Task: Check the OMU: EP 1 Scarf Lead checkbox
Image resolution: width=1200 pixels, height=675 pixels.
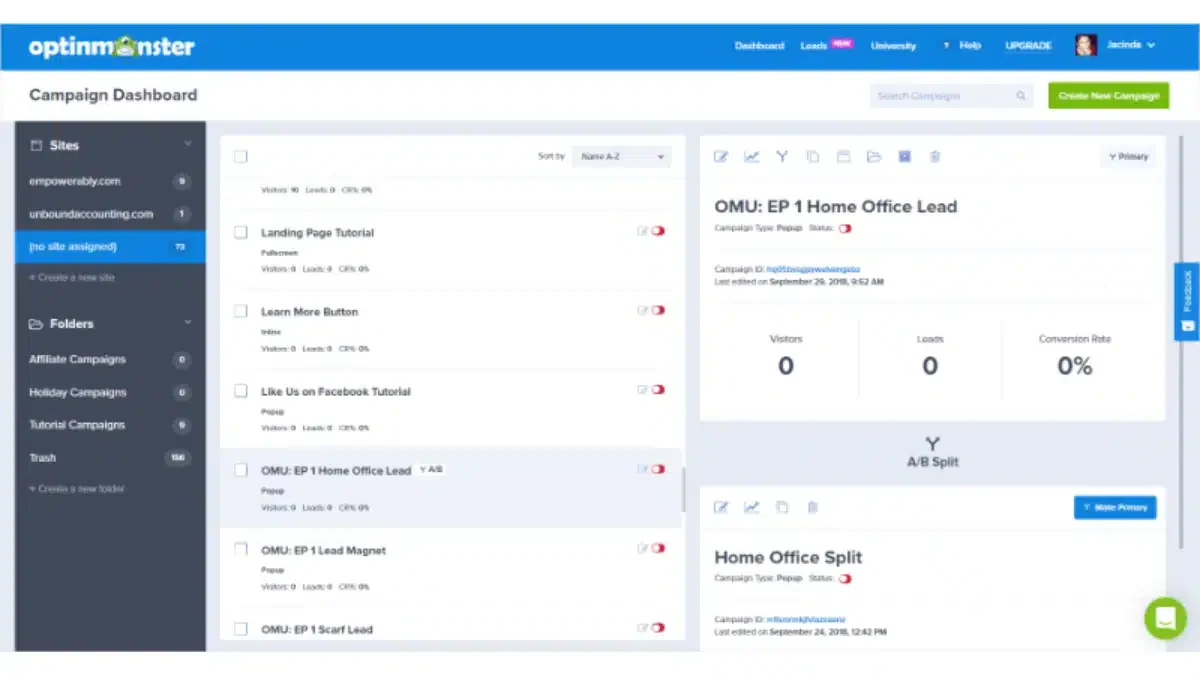Action: [240, 629]
